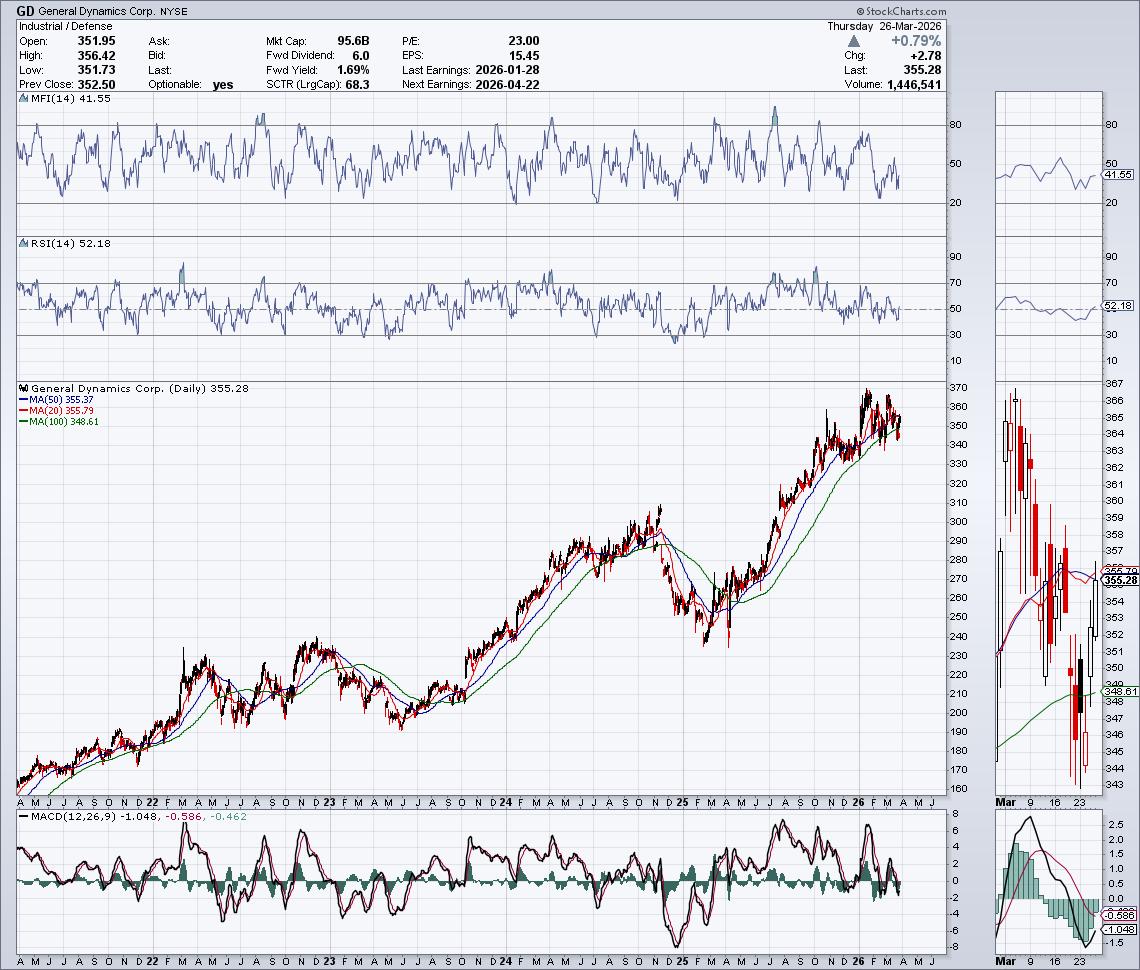
Task: Click the 52.18 value tag on zoom panel
Action: (1118, 305)
